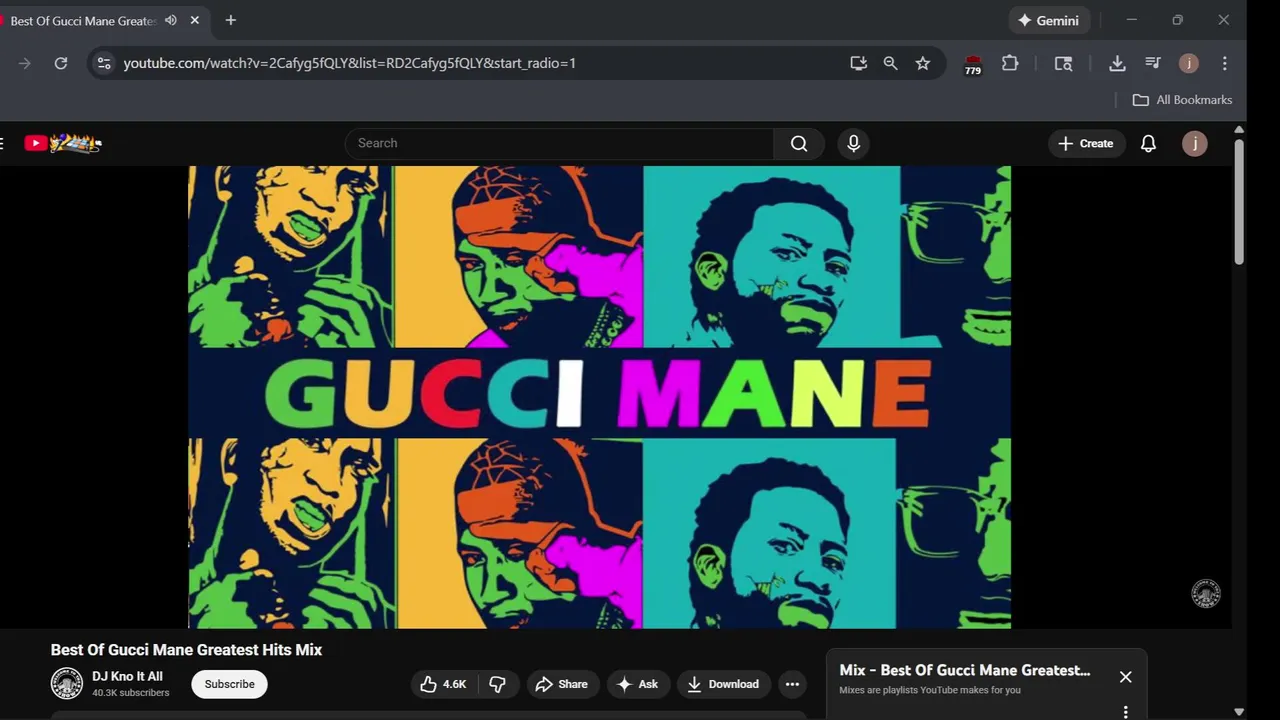Subscribe to DJ Kno It All

[x=229, y=684]
